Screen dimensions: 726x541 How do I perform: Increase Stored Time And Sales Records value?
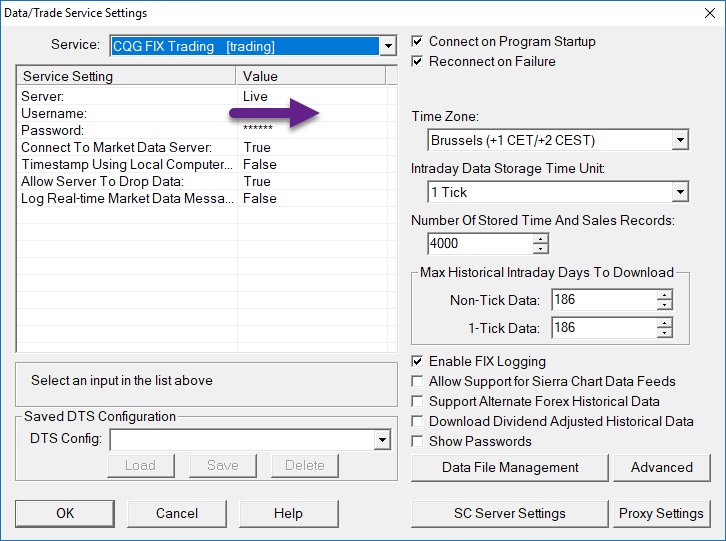(540, 239)
